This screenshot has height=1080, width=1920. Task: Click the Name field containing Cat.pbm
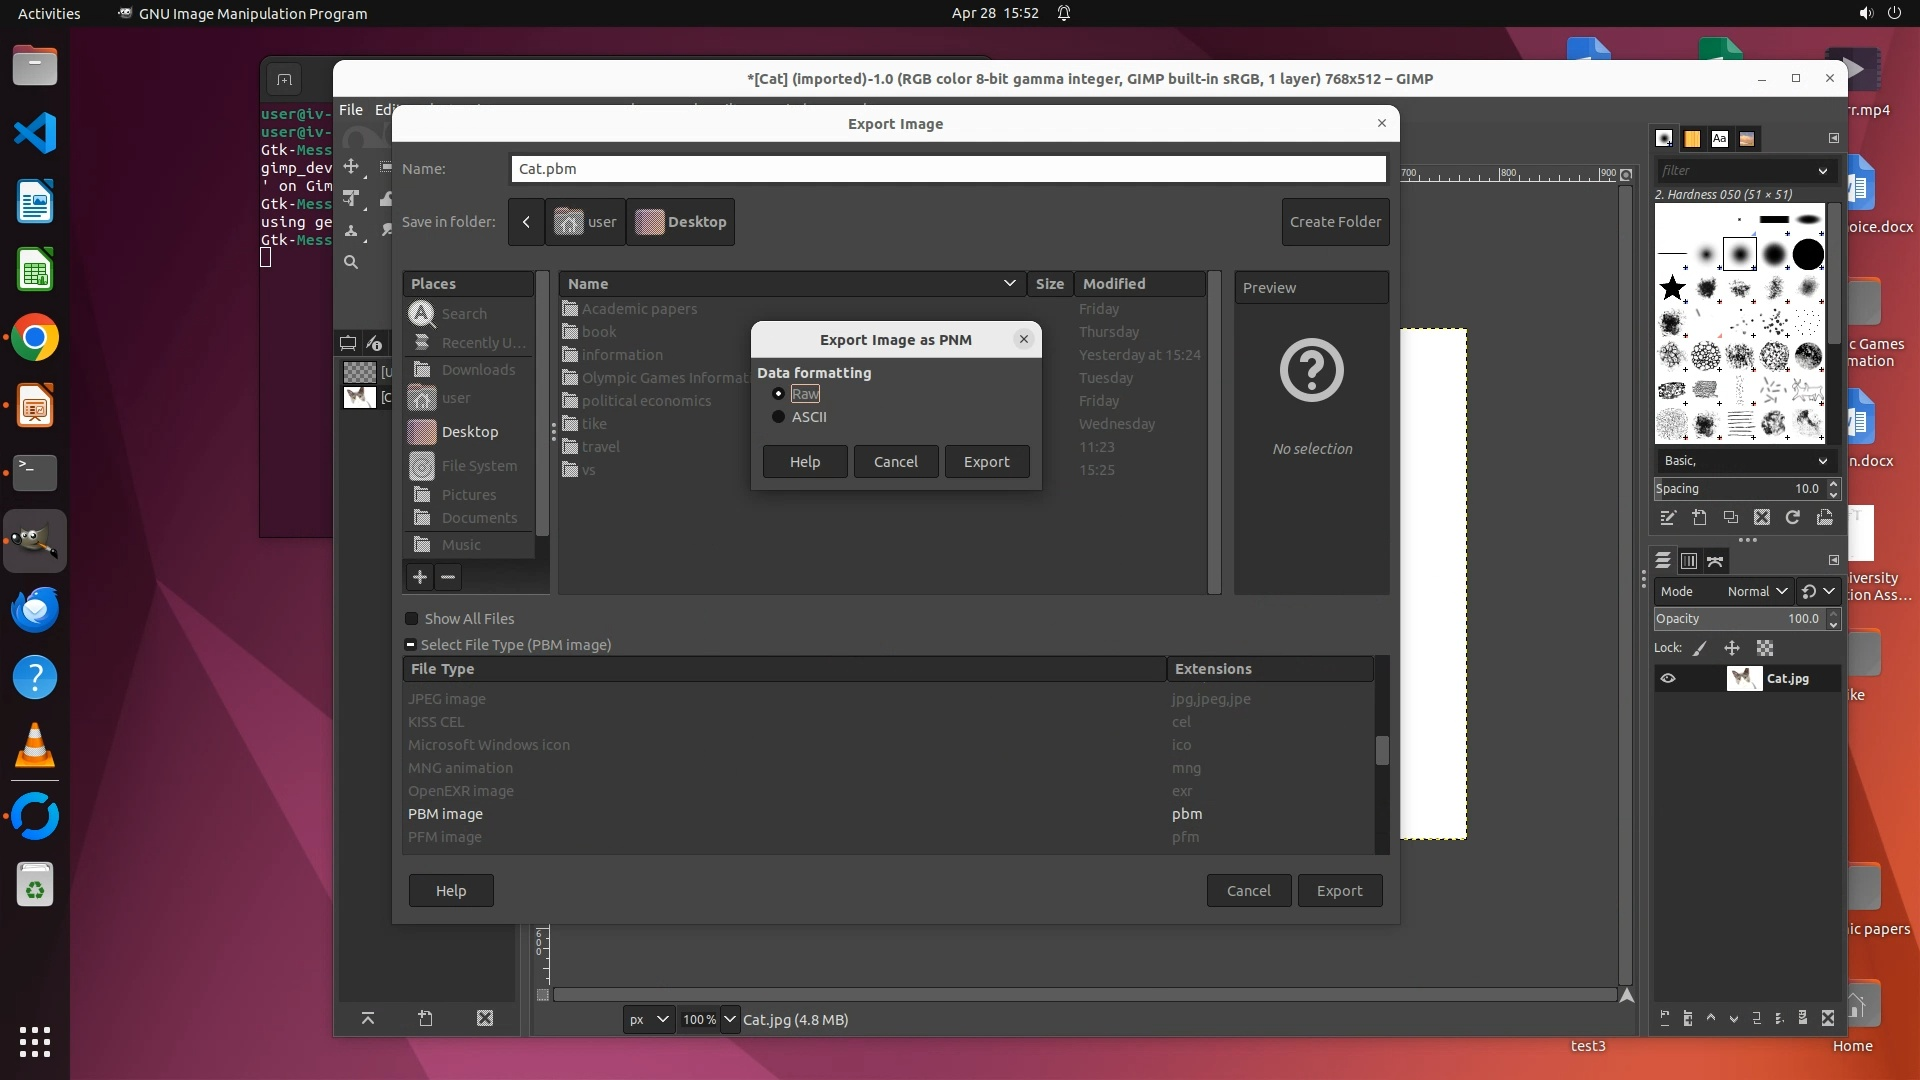947,169
